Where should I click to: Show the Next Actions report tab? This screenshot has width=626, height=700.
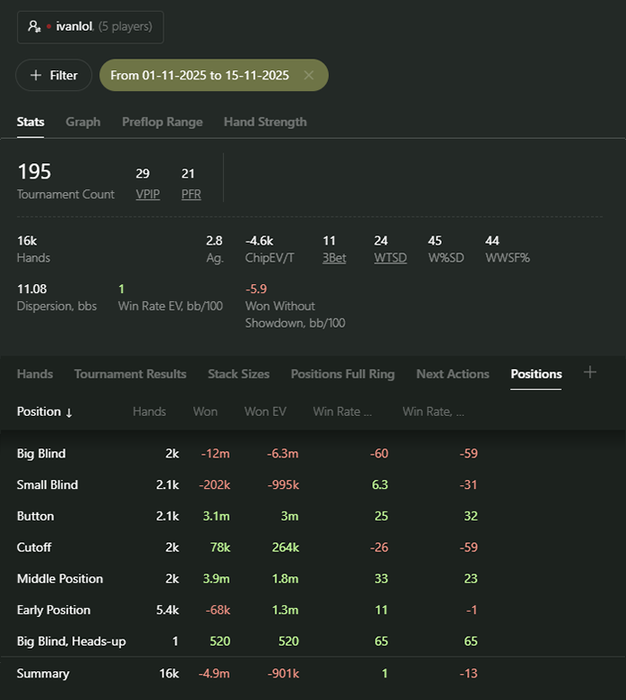coord(453,374)
